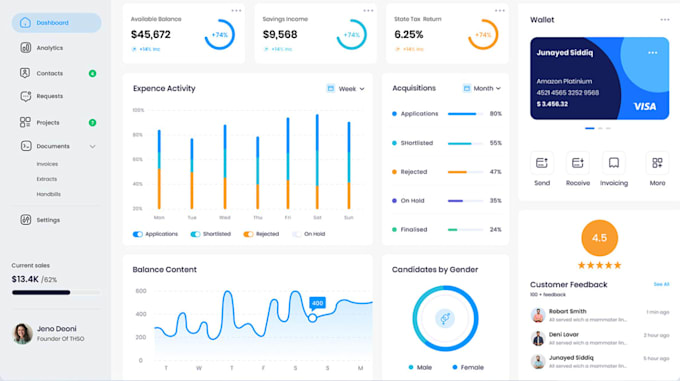Click the Current sales progress bar
The width and height of the screenshot is (680, 381).
(56, 293)
